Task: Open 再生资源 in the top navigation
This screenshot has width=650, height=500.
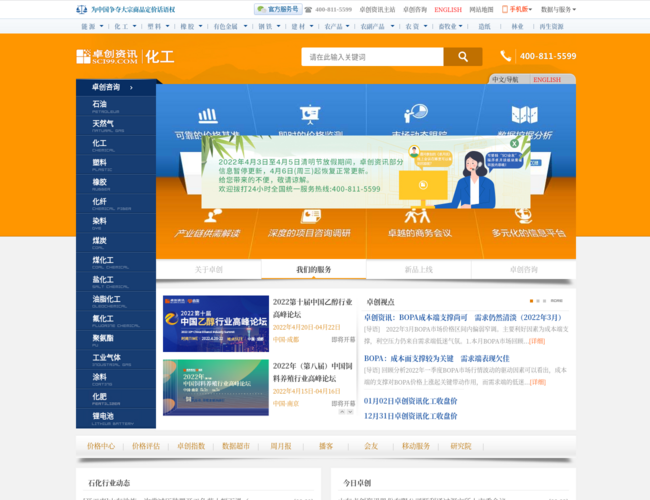Action: point(551,27)
